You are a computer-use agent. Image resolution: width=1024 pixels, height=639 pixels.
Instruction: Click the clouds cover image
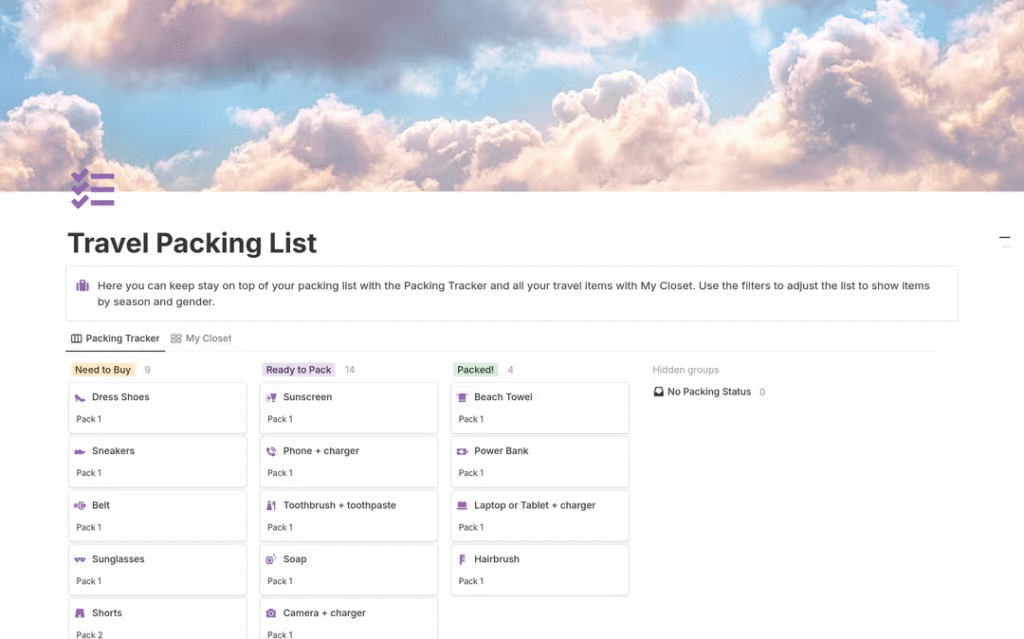512,95
